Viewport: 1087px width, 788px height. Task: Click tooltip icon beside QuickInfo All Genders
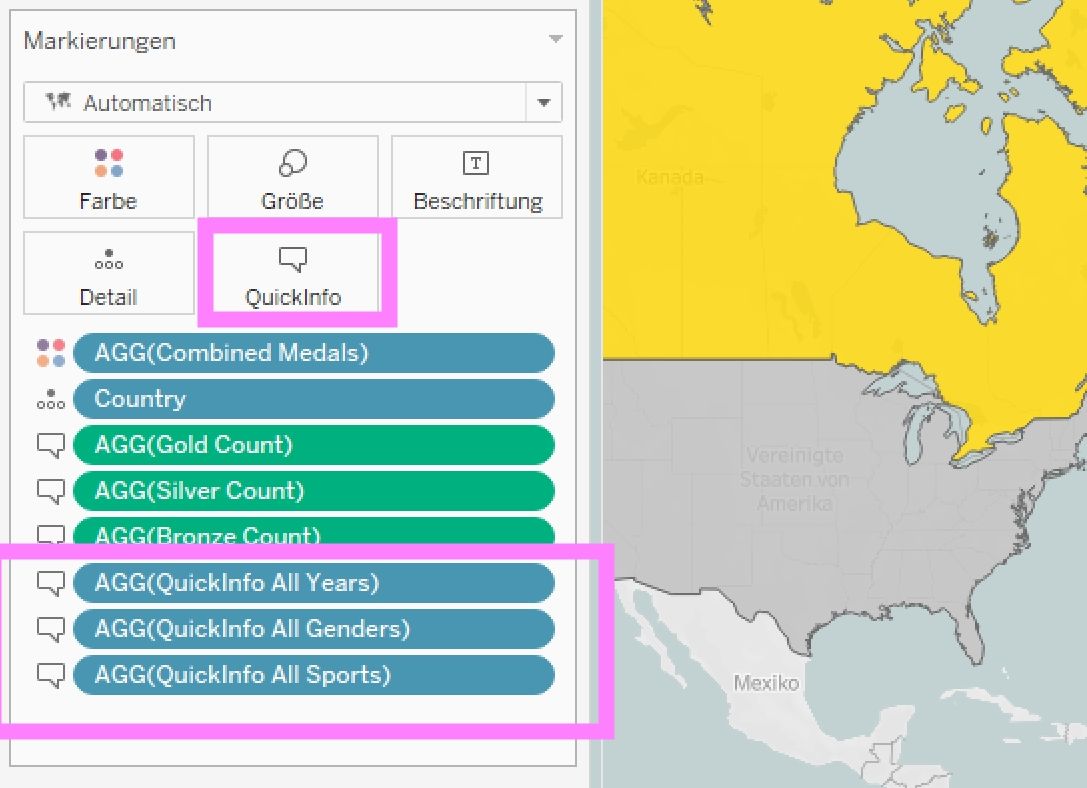click(x=51, y=629)
